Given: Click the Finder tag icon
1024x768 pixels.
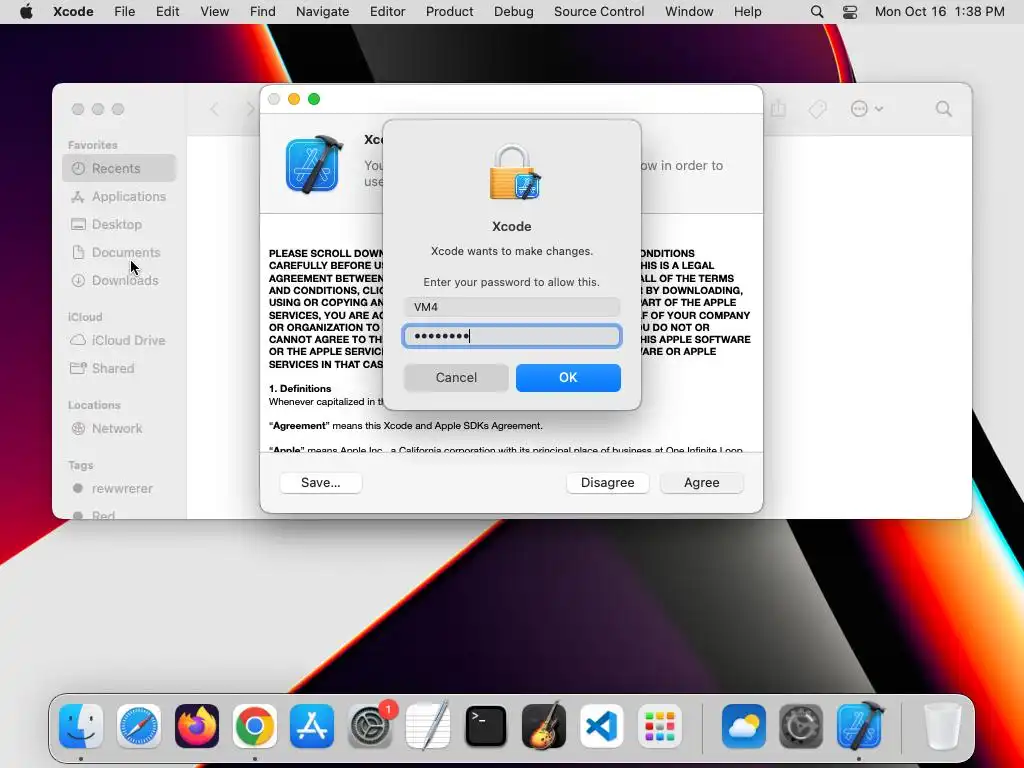Looking at the screenshot, I should (x=818, y=109).
